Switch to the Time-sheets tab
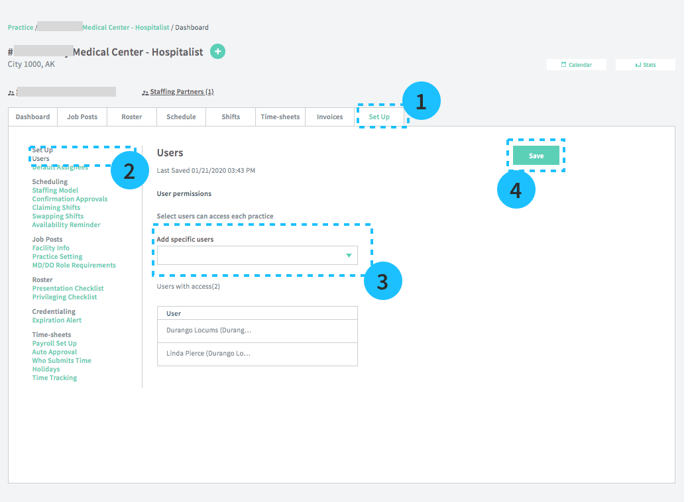 (x=280, y=117)
